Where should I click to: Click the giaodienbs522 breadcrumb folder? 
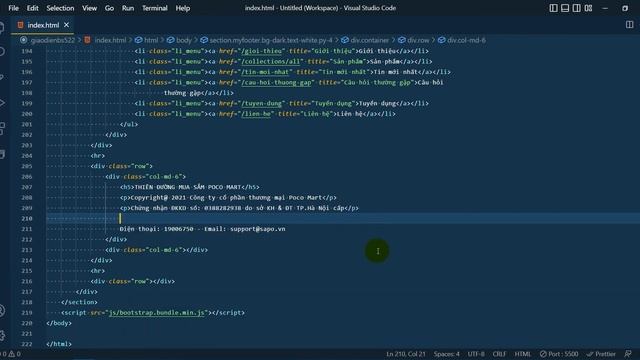[53, 40]
